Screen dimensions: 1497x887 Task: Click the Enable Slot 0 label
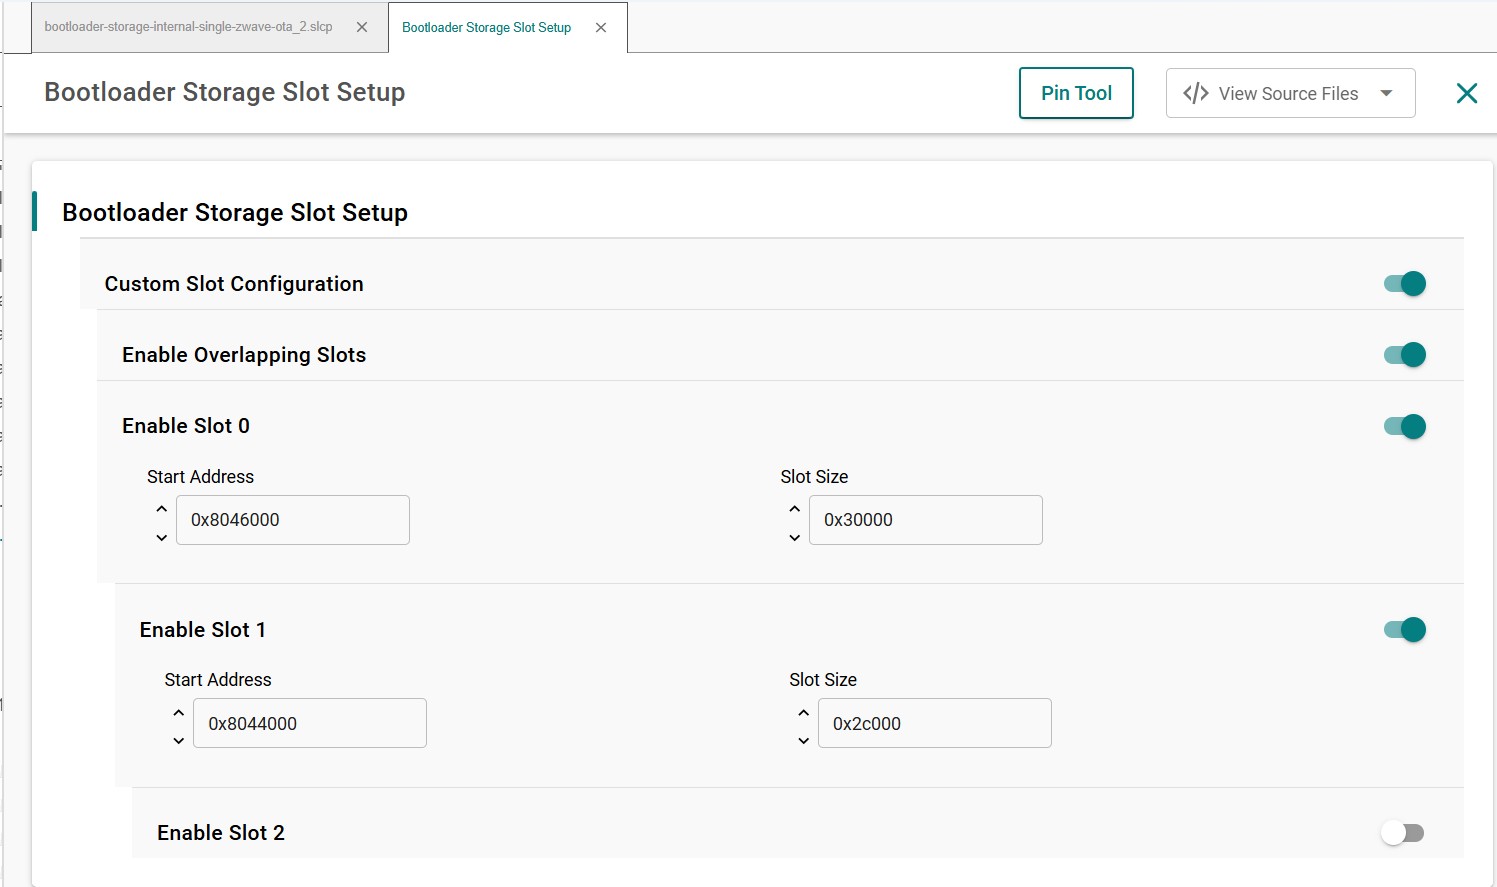tap(186, 426)
